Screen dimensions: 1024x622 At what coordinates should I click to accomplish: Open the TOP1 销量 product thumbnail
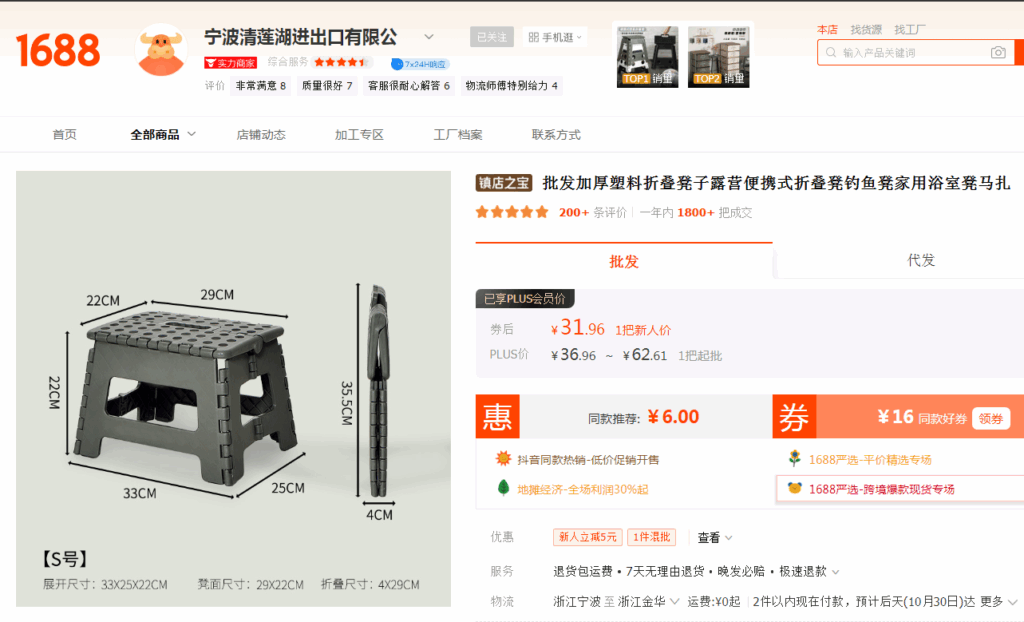coord(648,57)
